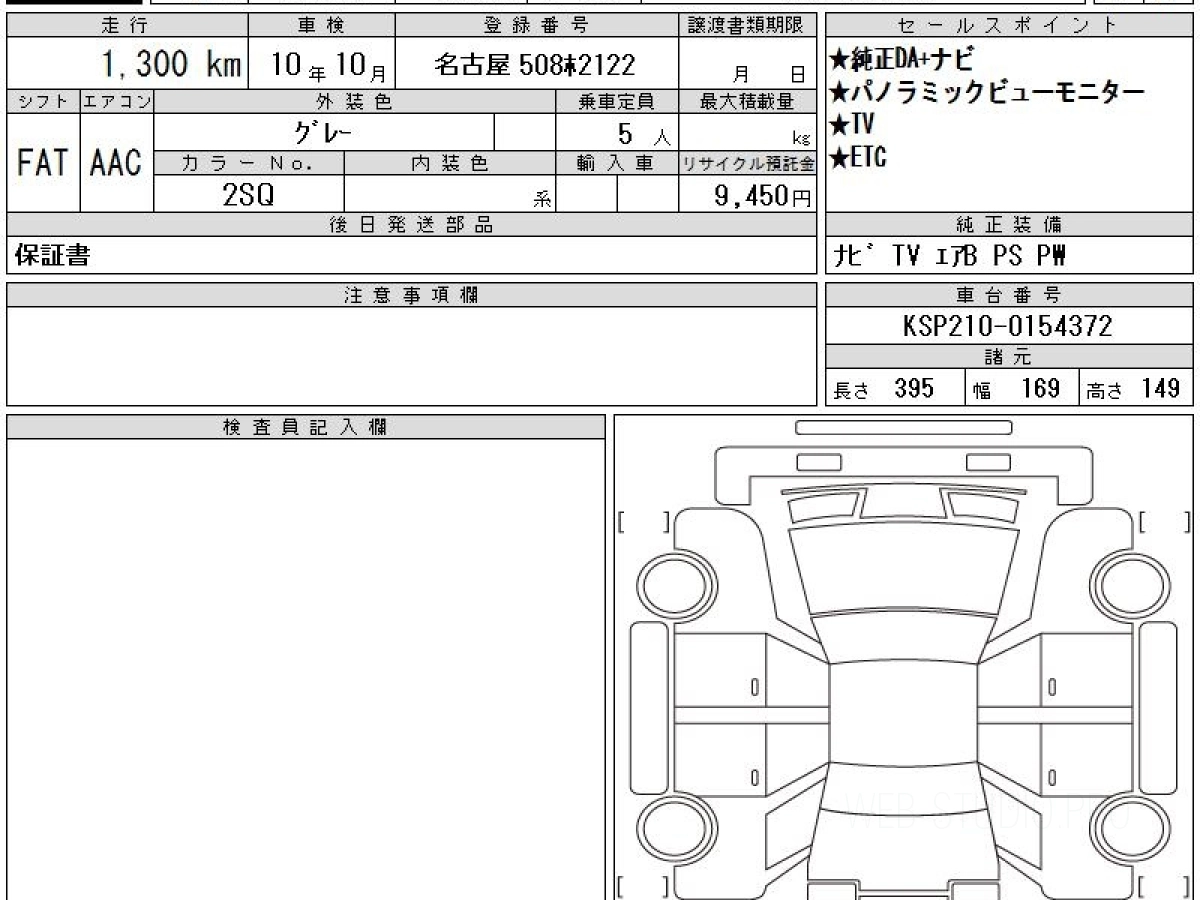
Task: Click the 純正装備 header
Action: click(1009, 225)
